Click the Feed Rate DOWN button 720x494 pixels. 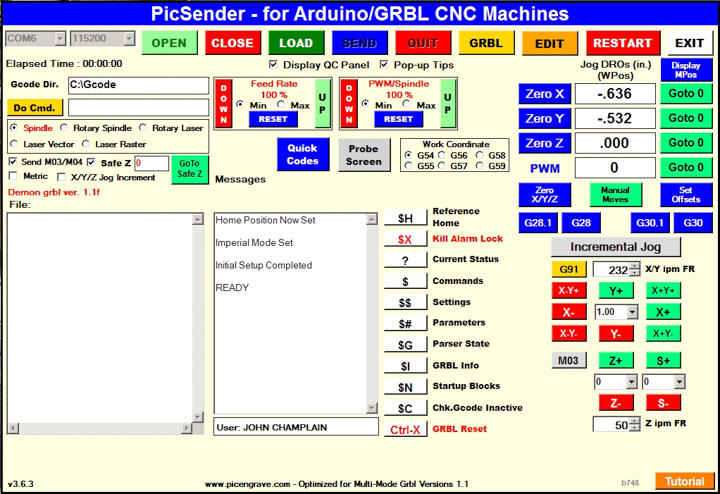[224, 103]
